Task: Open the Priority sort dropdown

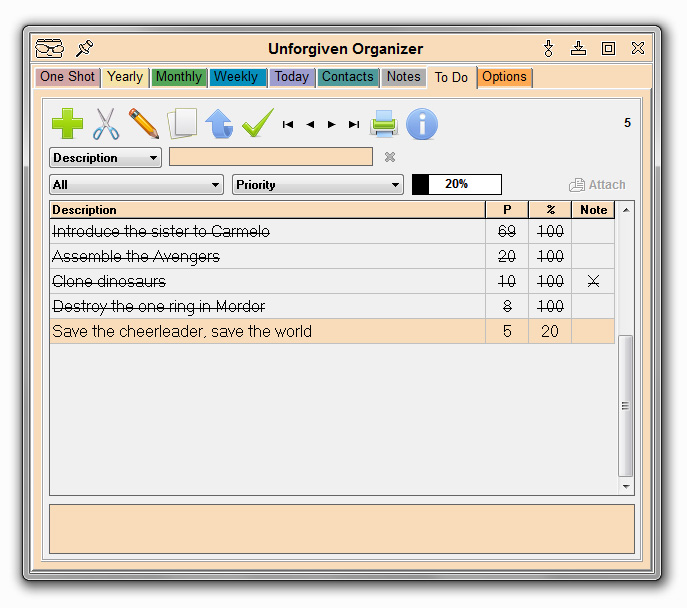Action: point(318,185)
